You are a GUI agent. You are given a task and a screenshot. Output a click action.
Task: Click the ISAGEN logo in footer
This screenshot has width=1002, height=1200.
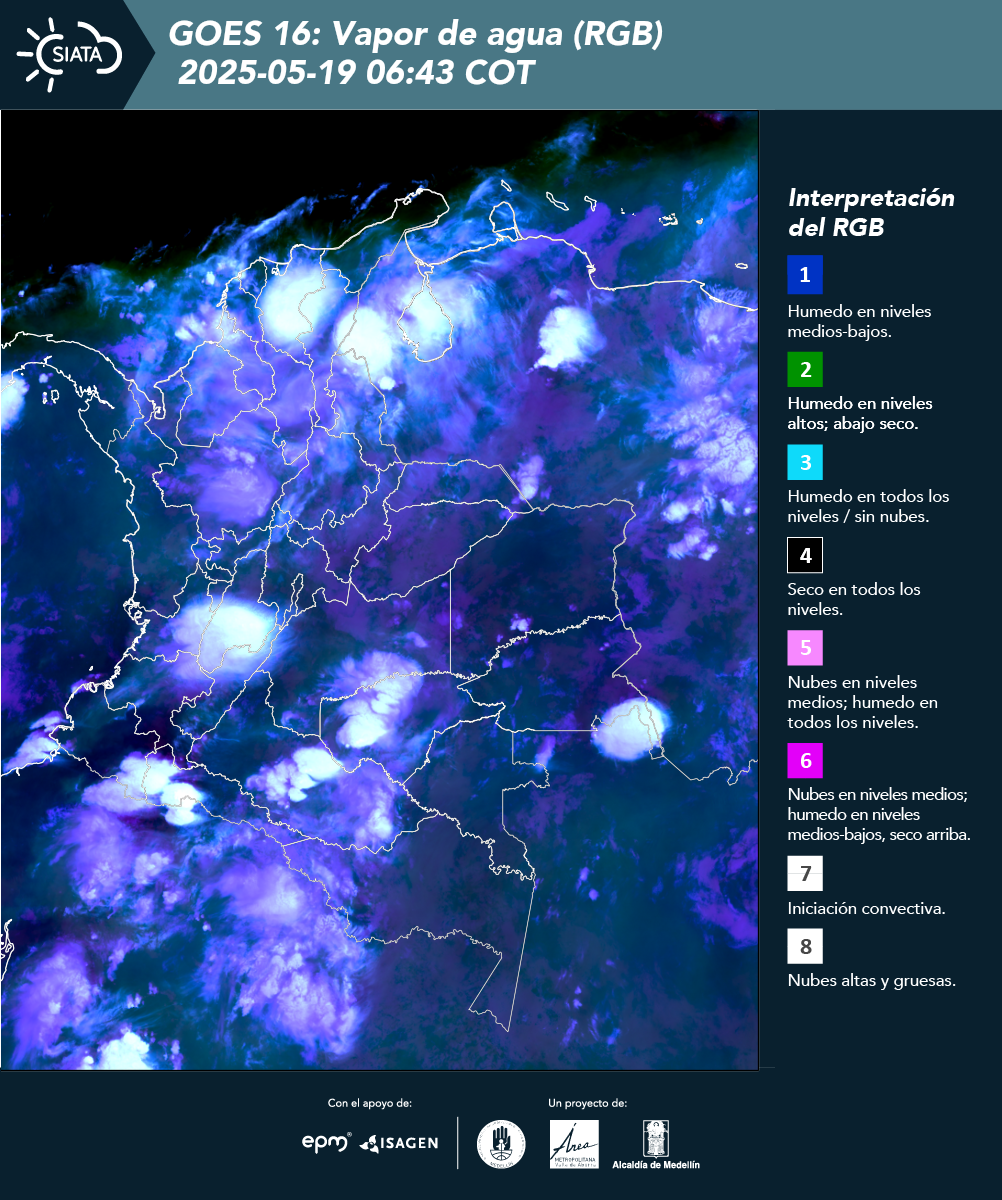click(x=399, y=1143)
